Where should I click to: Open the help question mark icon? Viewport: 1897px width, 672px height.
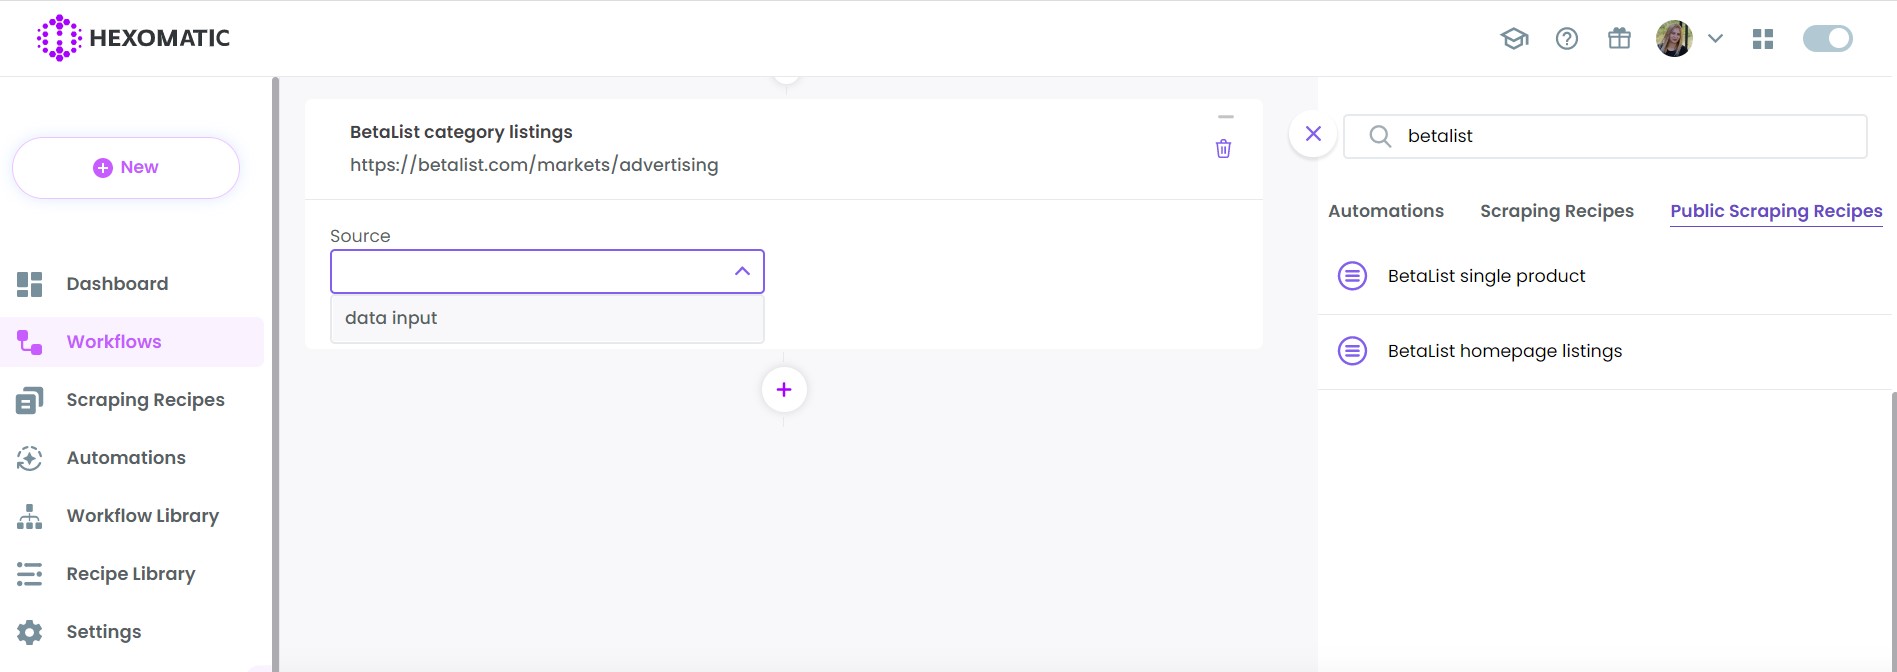[1566, 38]
